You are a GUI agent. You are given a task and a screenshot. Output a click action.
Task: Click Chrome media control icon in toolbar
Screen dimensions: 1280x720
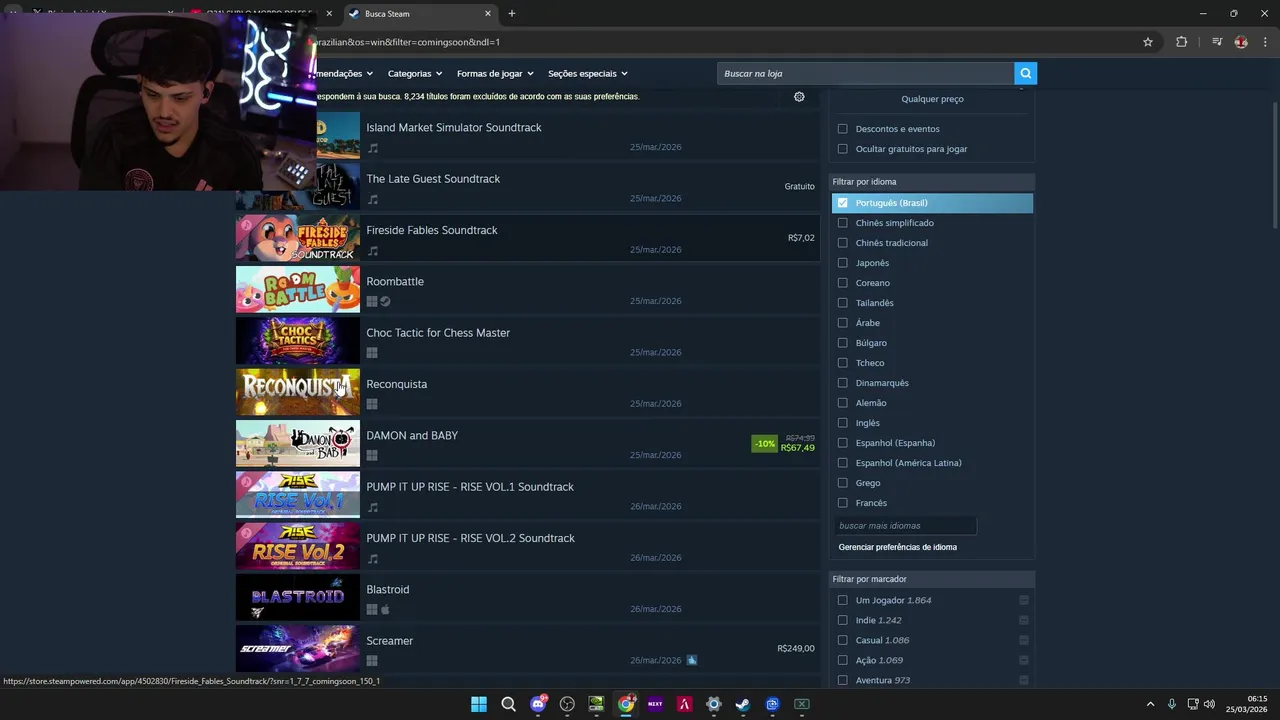click(x=1216, y=42)
